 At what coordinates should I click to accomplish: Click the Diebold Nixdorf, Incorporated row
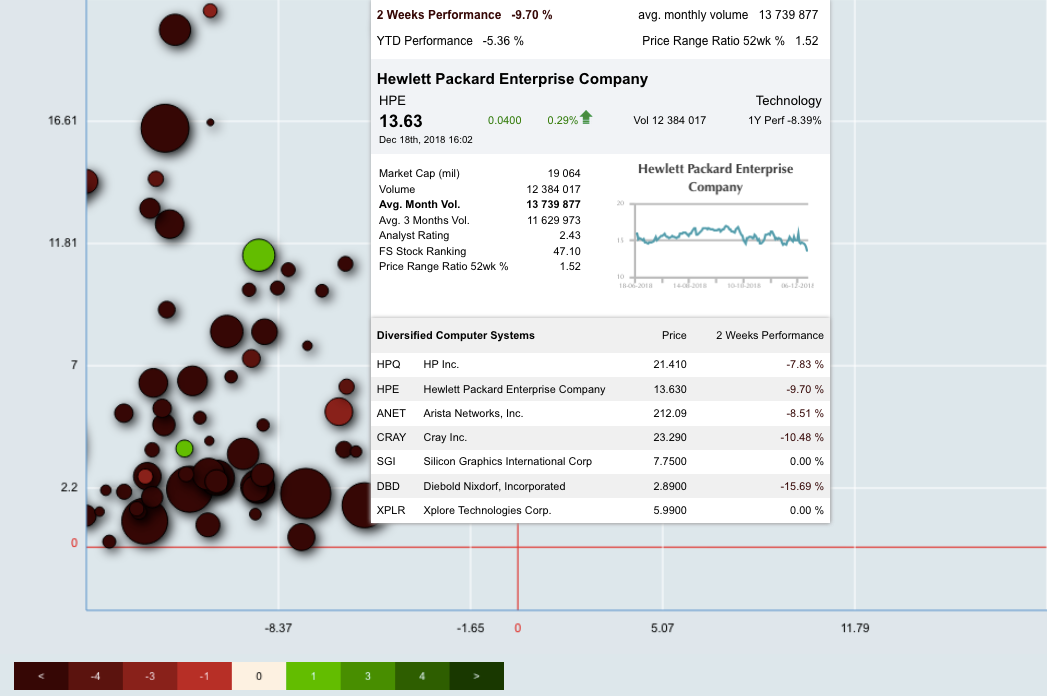tap(600, 486)
